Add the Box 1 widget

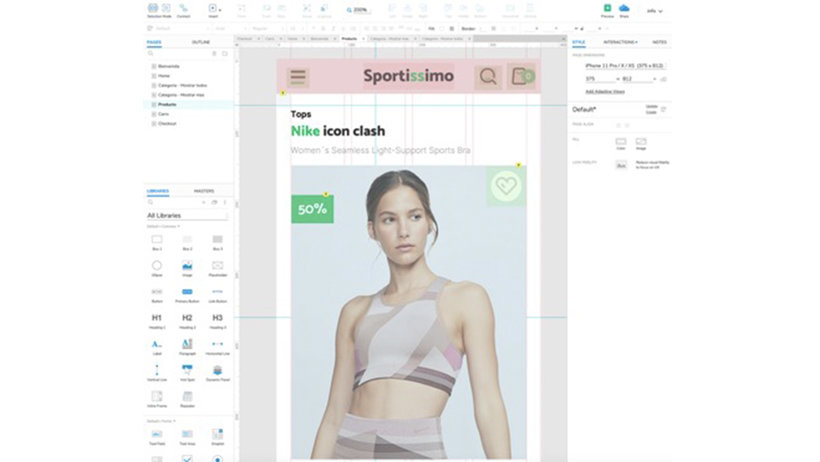click(x=157, y=243)
